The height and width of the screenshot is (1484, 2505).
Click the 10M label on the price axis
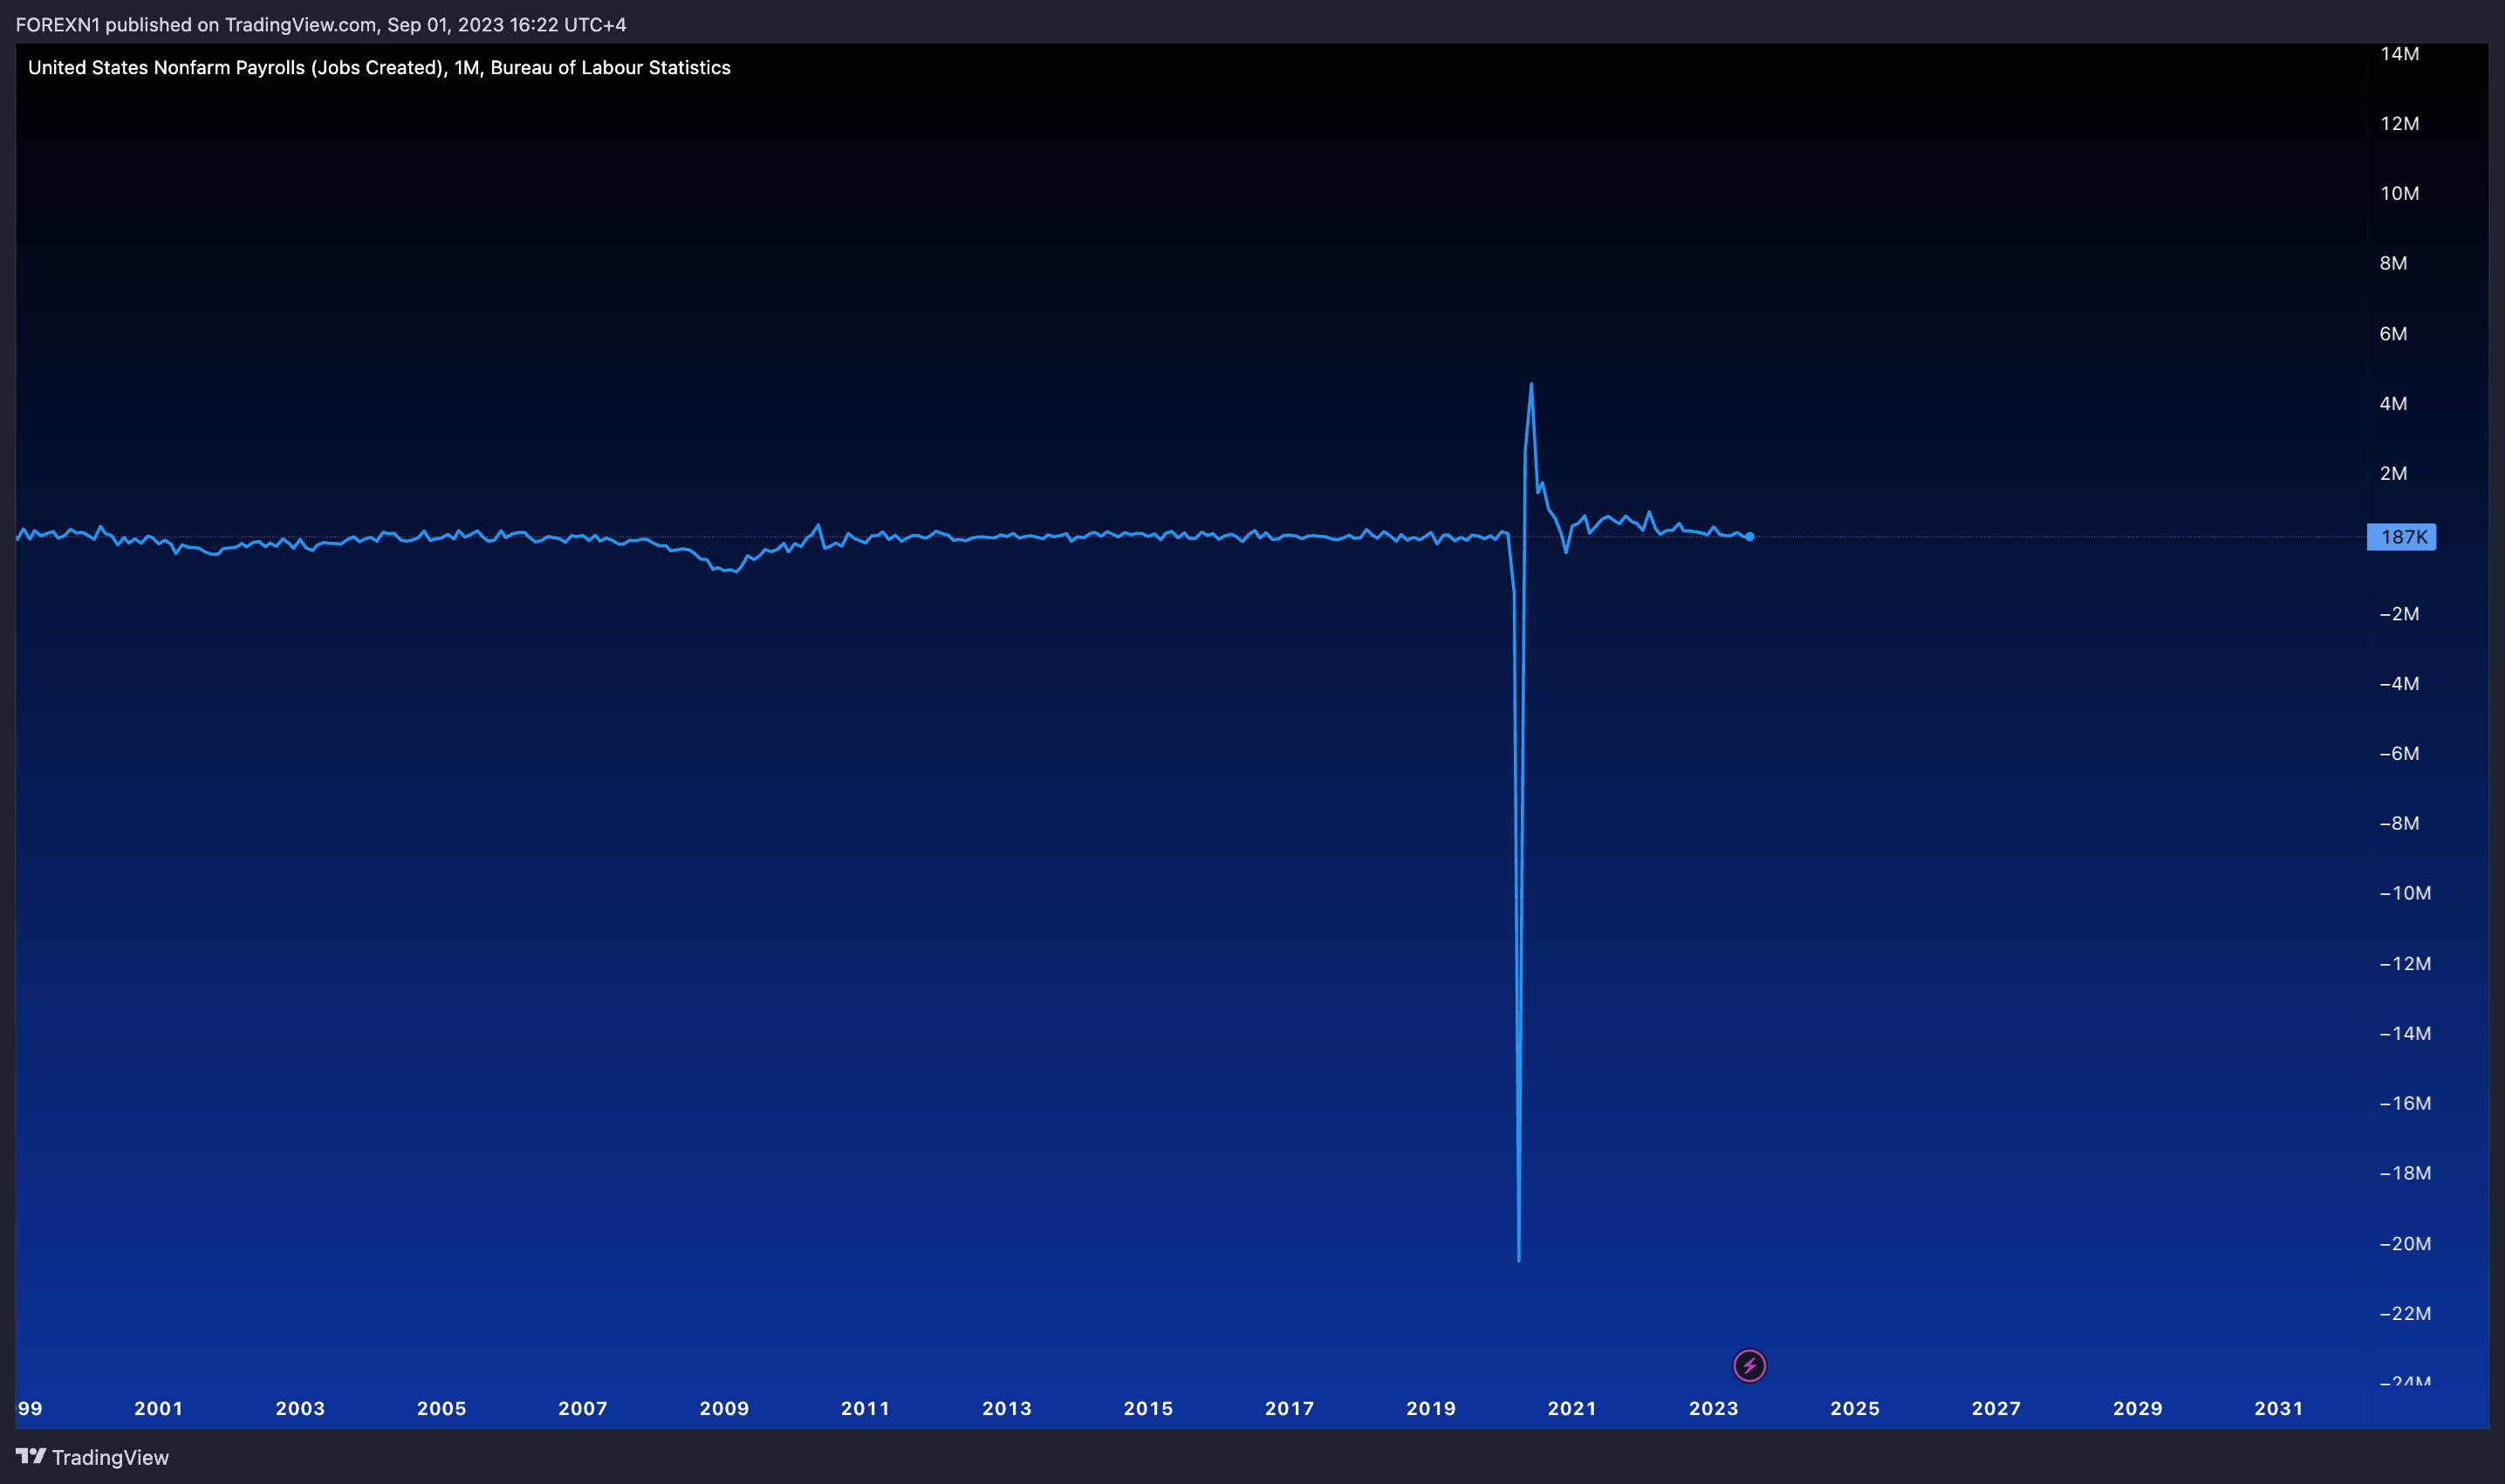pyautogui.click(x=2399, y=193)
